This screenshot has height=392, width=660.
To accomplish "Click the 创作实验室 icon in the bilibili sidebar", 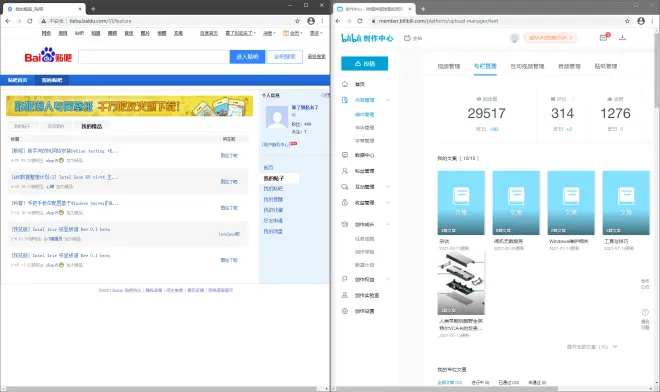I will pyautogui.click(x=345, y=295).
